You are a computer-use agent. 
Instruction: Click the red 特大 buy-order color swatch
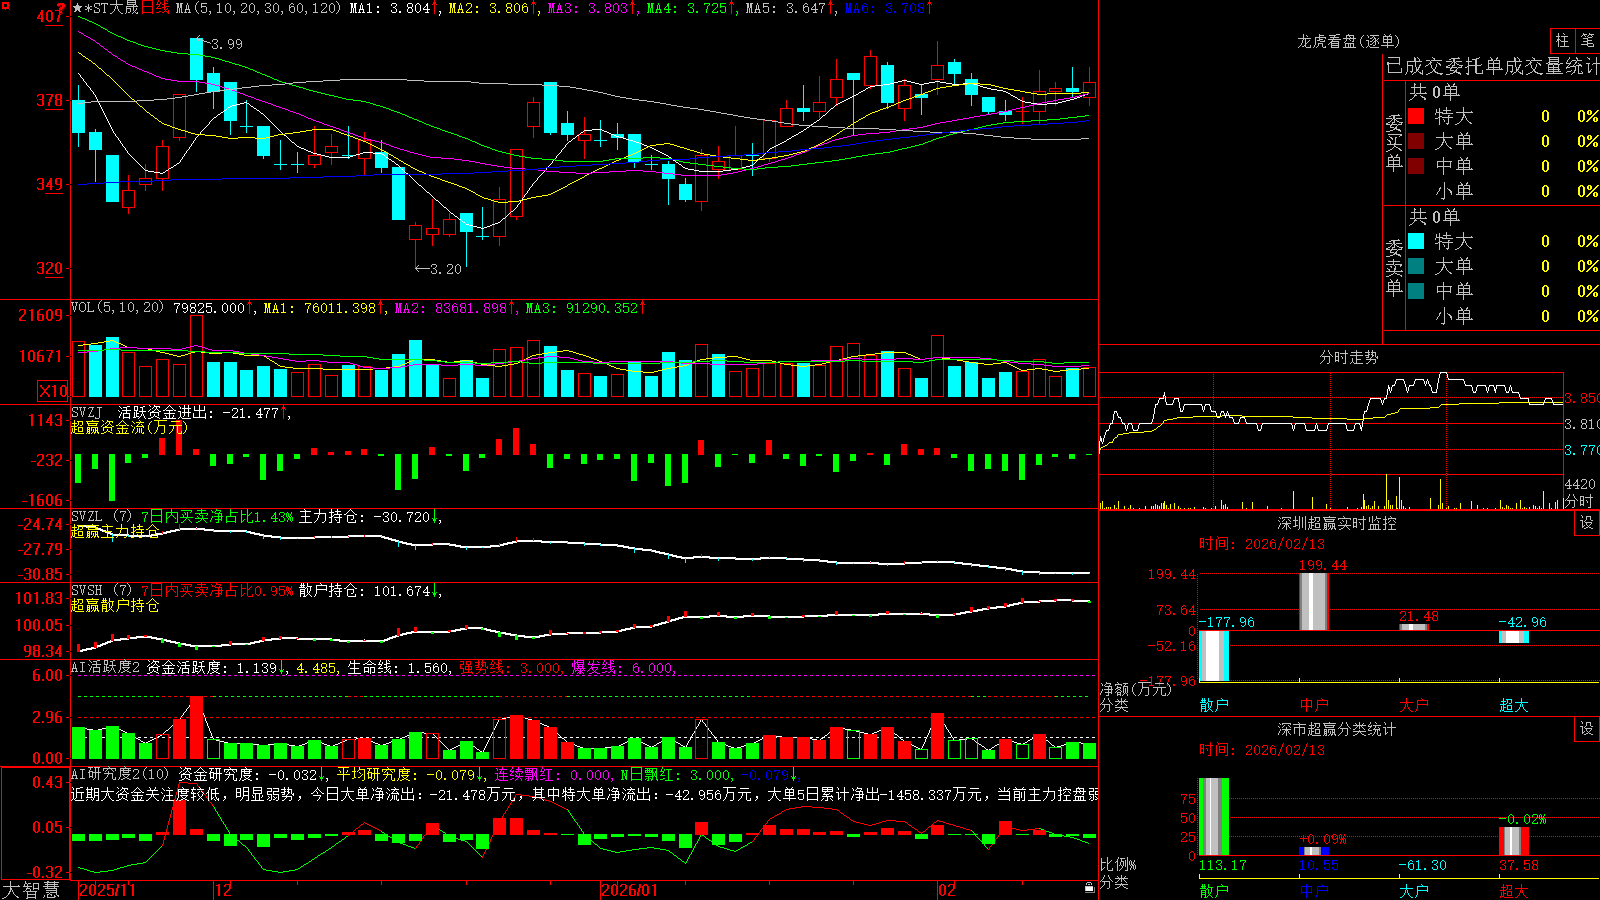1416,116
